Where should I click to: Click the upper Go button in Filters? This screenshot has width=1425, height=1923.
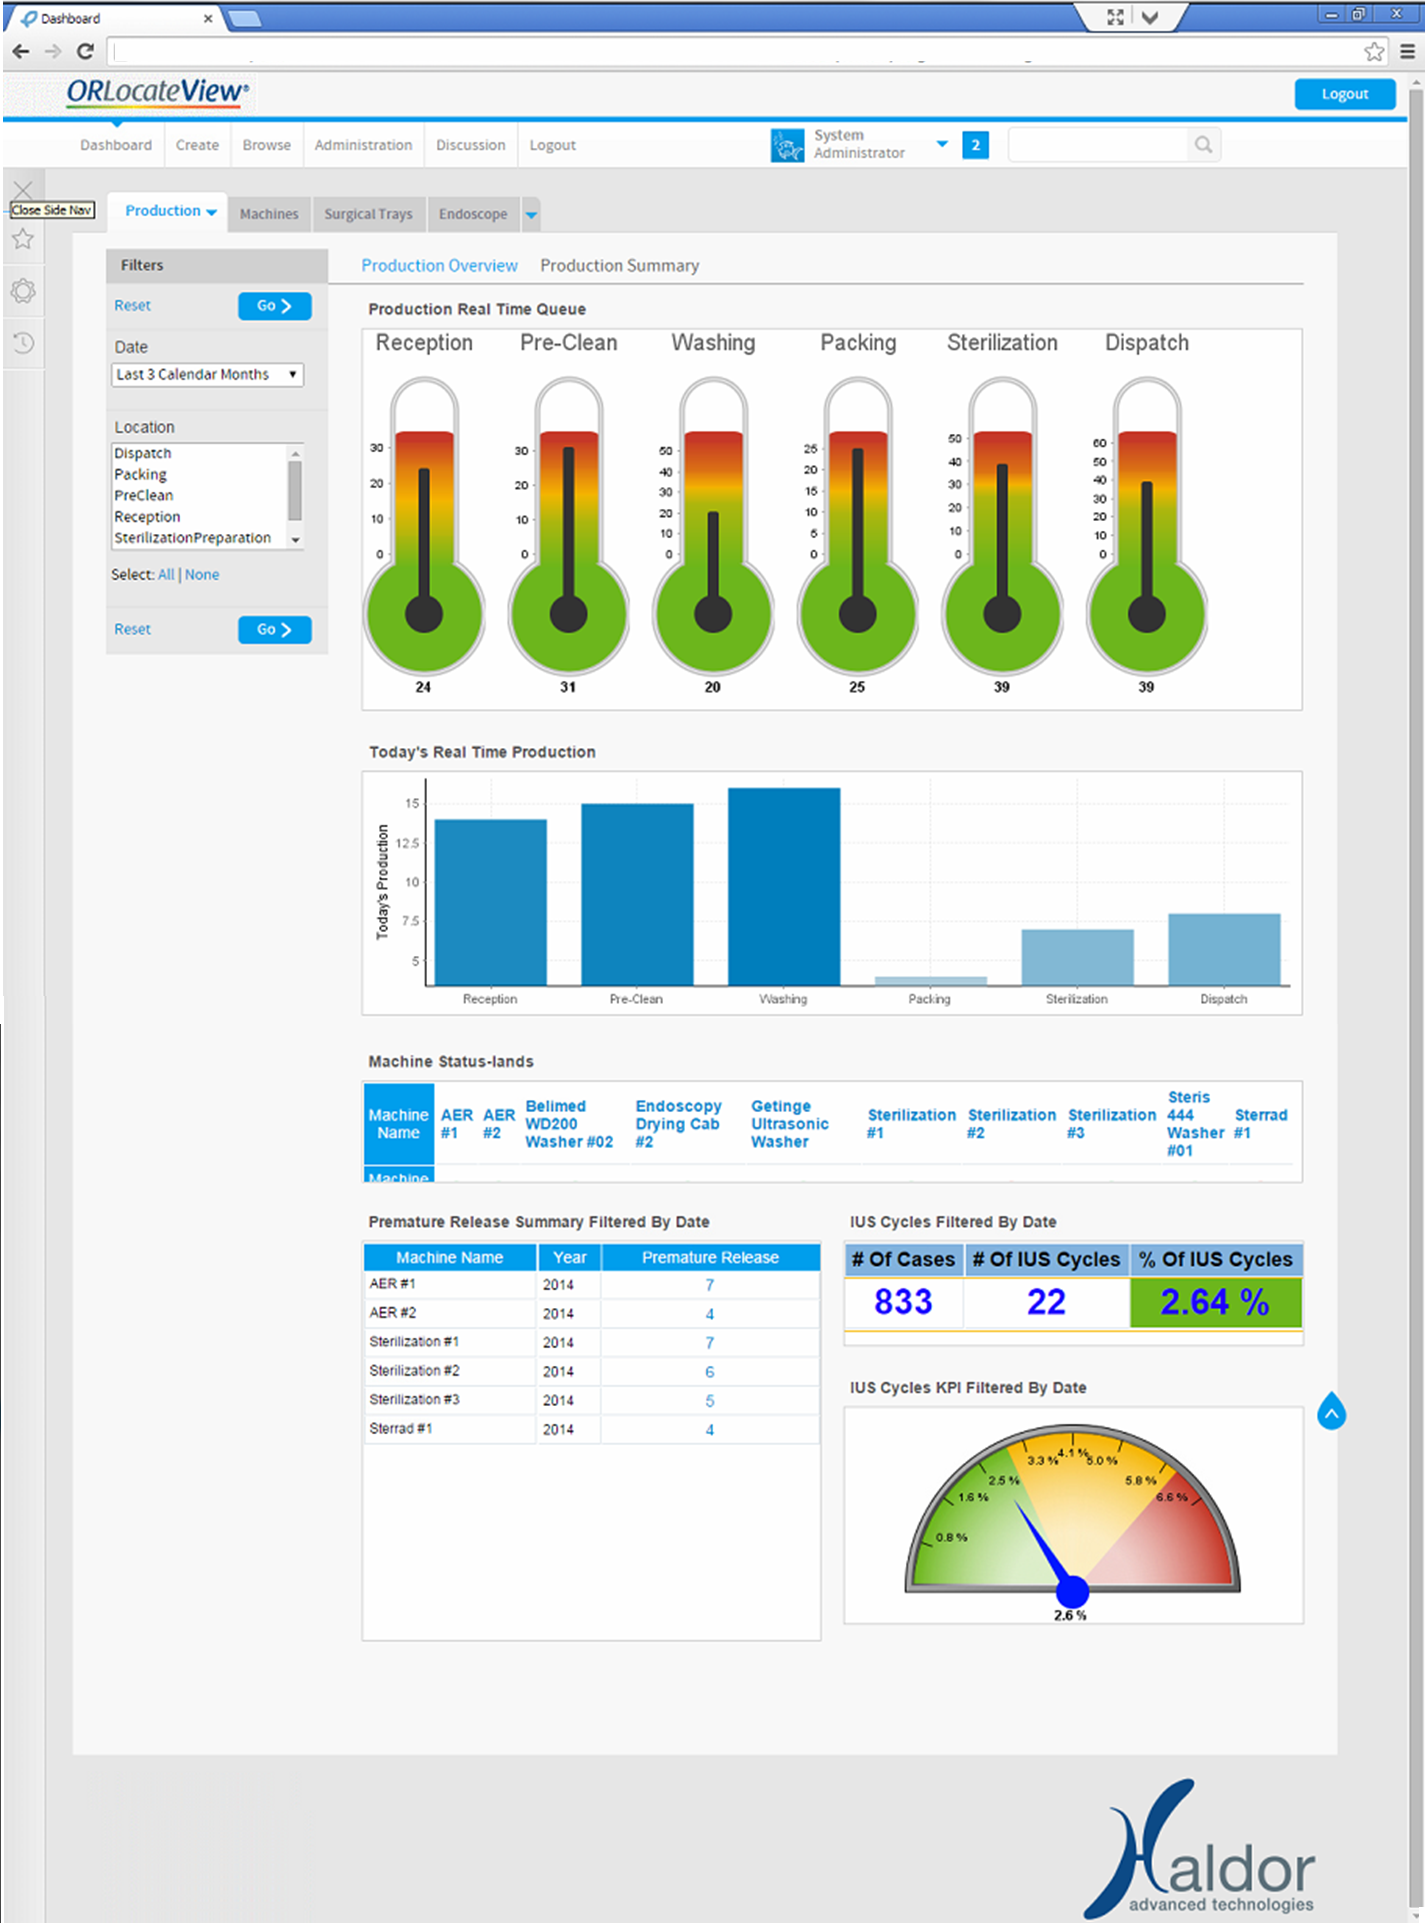pyautogui.click(x=274, y=306)
